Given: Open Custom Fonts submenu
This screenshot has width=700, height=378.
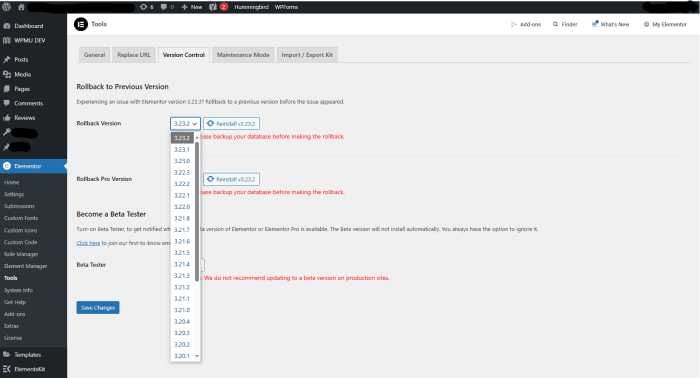Looking at the screenshot, I should 21,218.
